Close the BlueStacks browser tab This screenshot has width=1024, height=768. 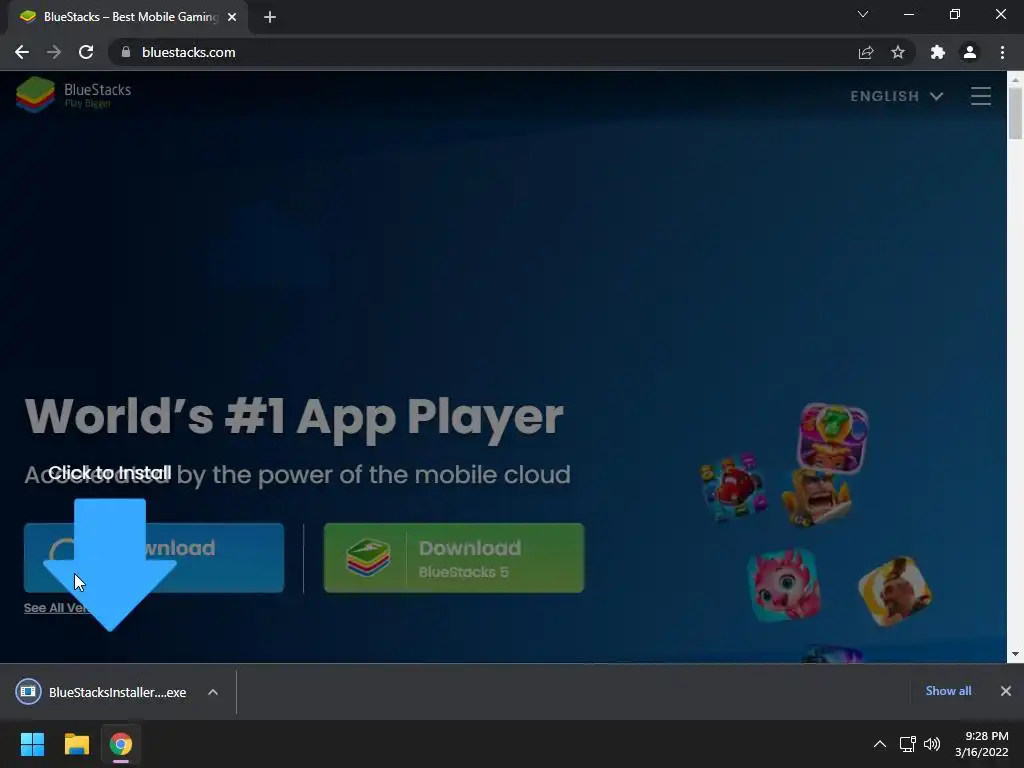click(x=232, y=17)
